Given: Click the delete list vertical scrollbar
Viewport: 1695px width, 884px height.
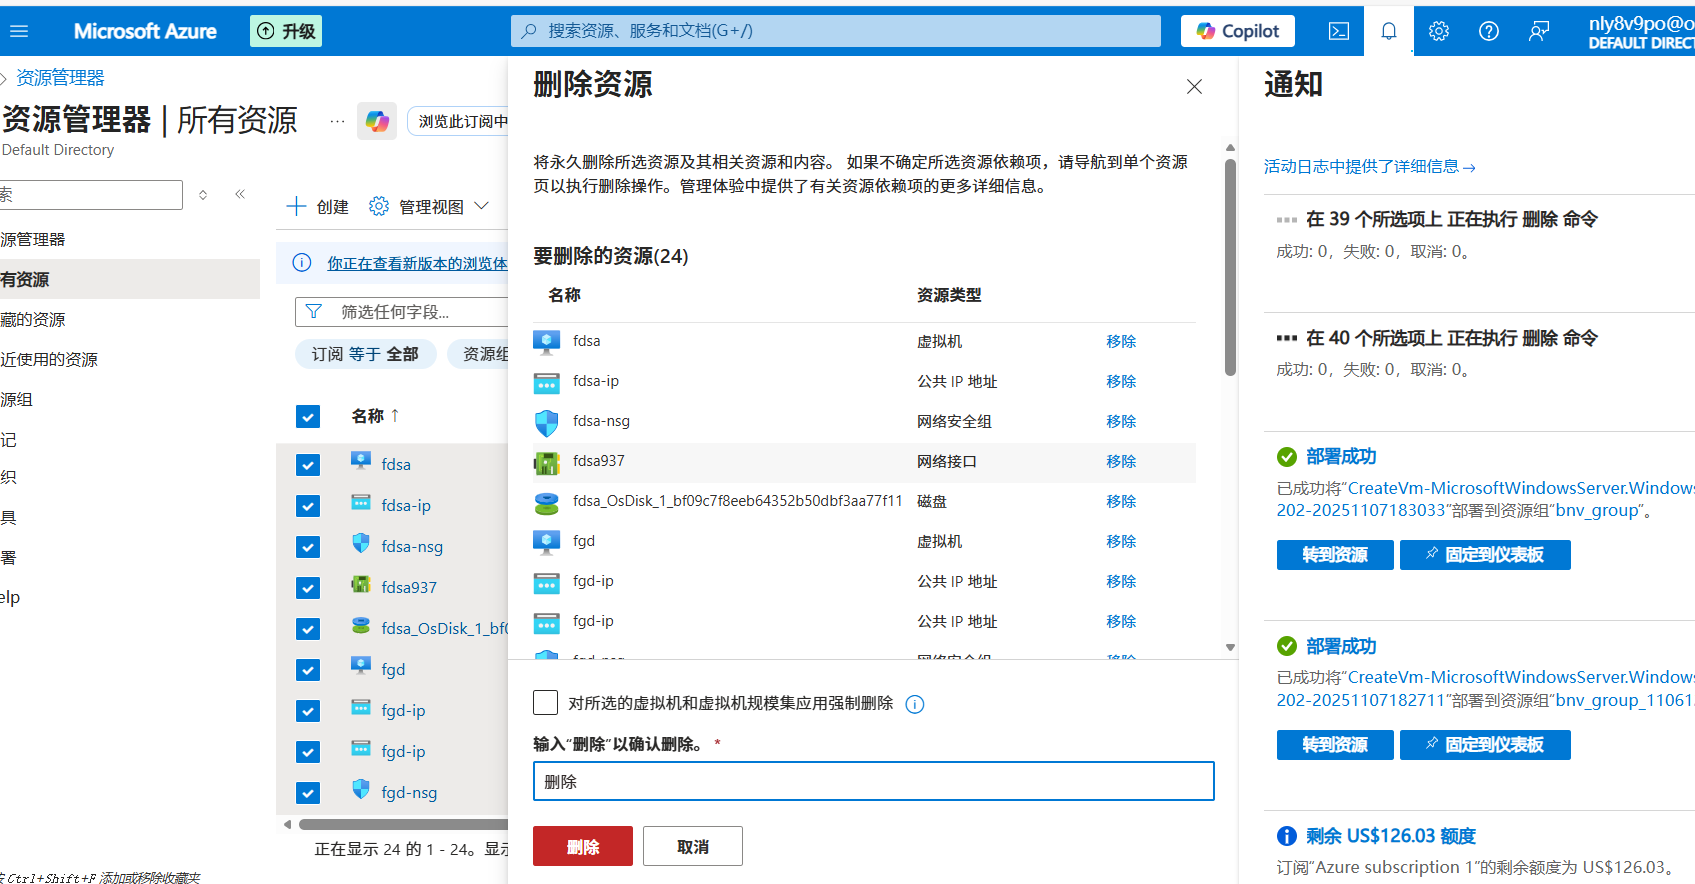Looking at the screenshot, I should 1230,266.
